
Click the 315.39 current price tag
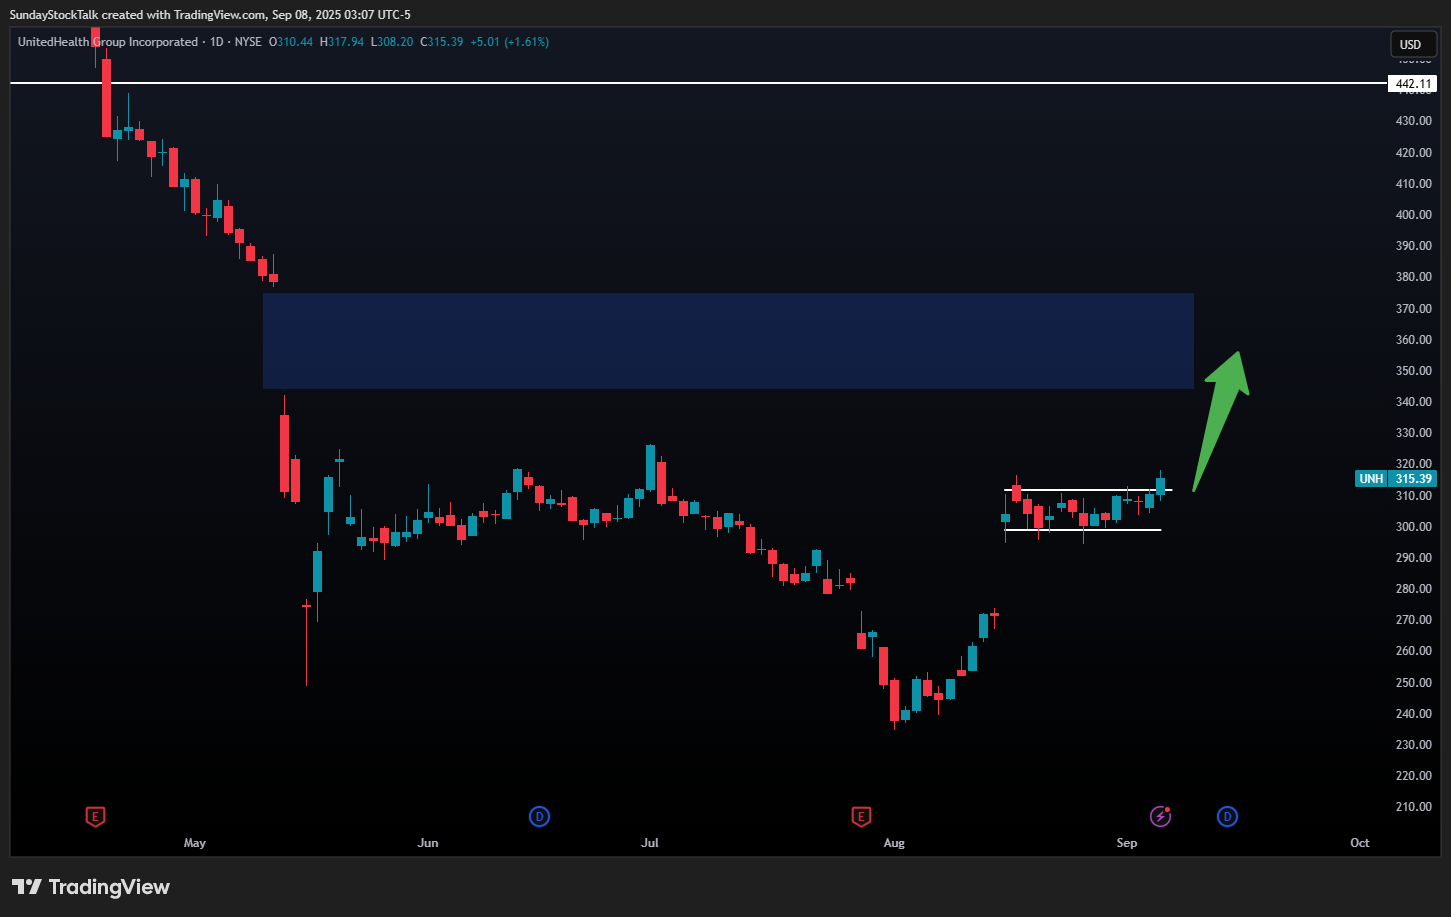[x=1413, y=479]
